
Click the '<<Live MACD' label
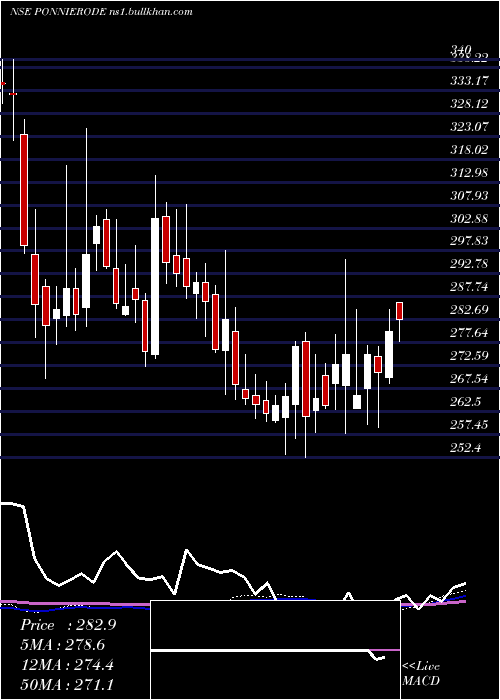[421, 674]
